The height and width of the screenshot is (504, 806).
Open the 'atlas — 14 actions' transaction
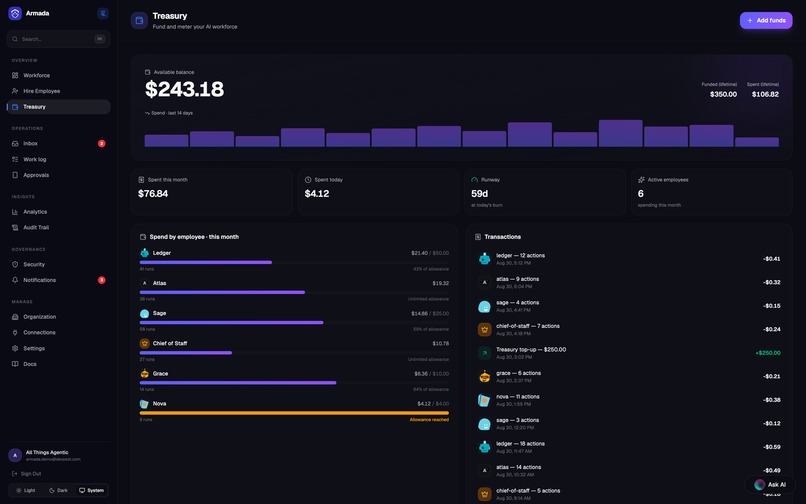629,471
